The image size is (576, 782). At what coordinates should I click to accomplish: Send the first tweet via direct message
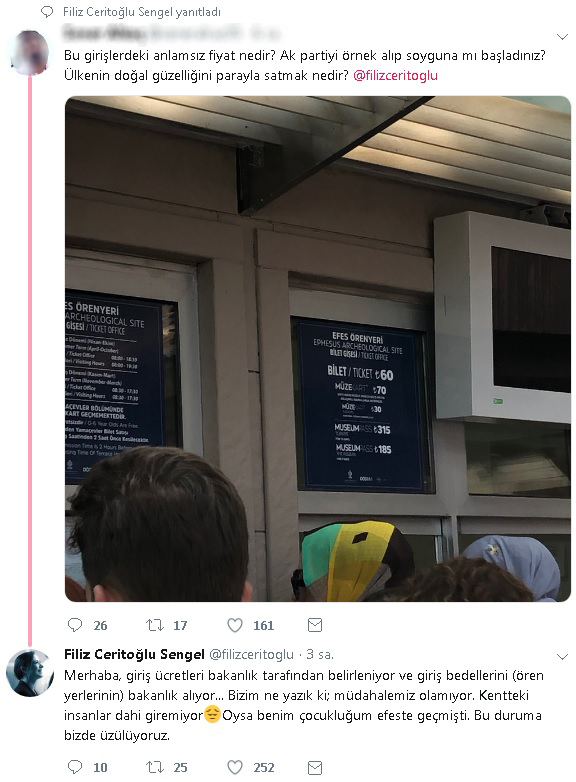click(x=315, y=625)
